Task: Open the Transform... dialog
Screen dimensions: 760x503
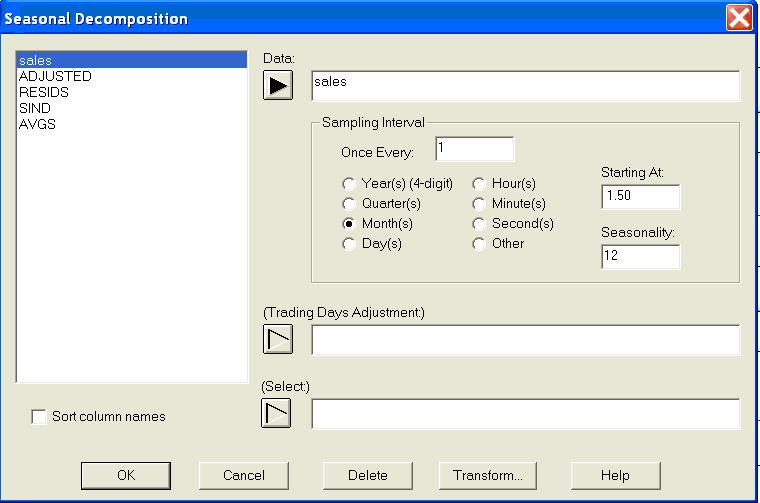Action: point(488,475)
